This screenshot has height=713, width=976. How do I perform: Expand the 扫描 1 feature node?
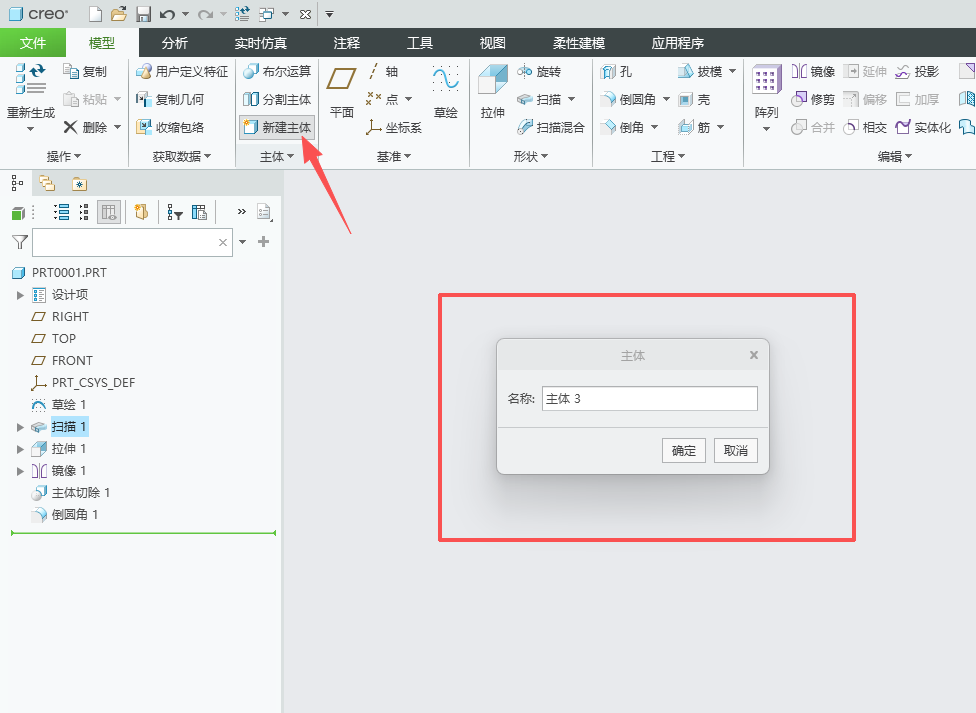click(x=20, y=427)
